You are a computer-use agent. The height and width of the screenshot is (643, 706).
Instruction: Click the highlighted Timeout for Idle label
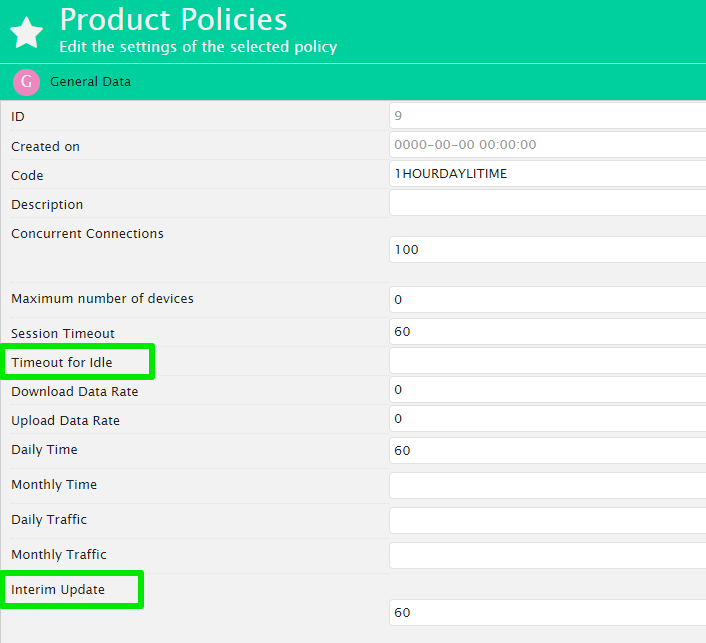61,362
